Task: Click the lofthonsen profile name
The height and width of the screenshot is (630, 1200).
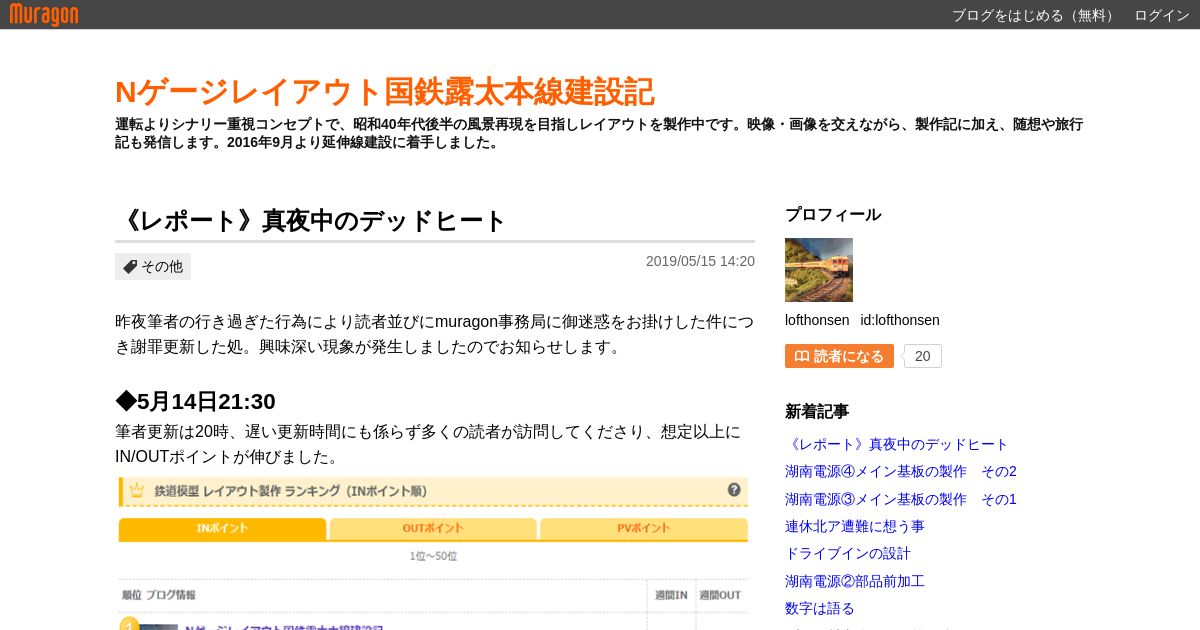Action: (x=817, y=320)
